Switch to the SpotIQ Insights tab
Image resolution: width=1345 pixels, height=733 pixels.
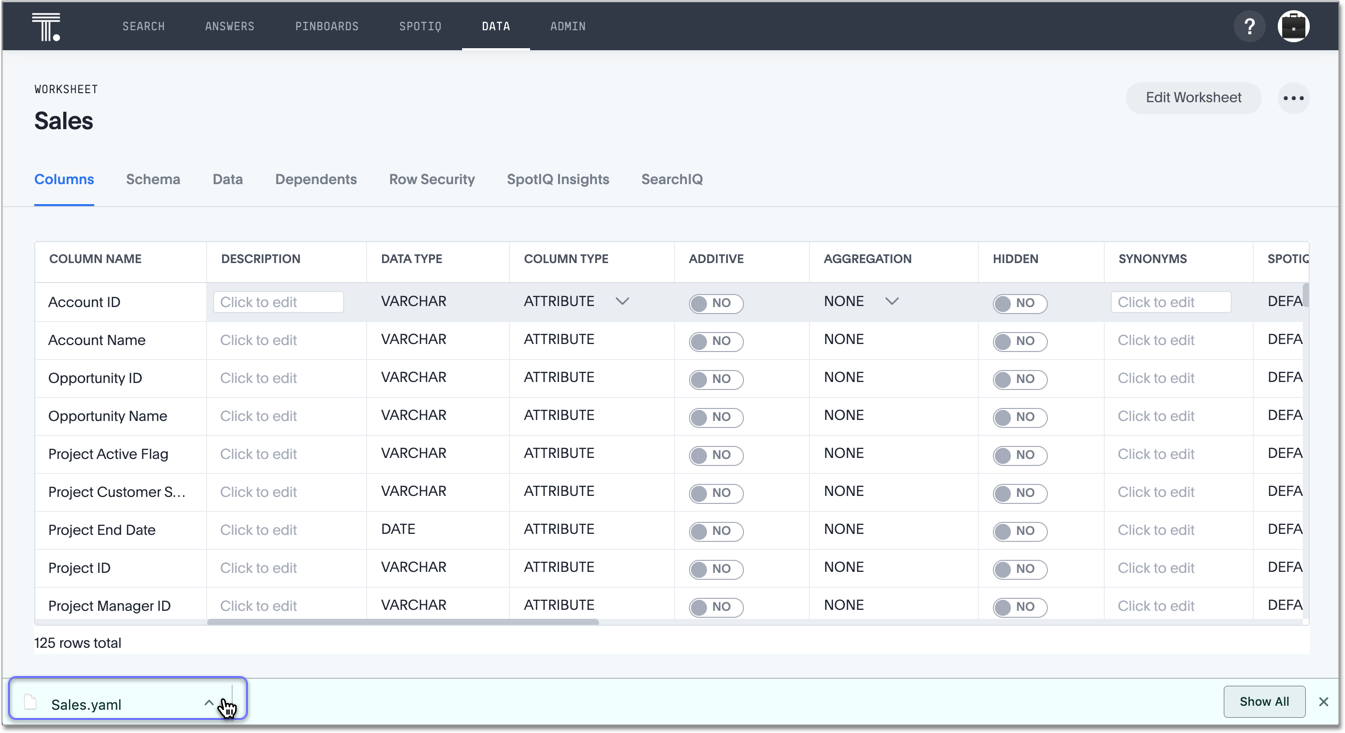click(x=558, y=180)
